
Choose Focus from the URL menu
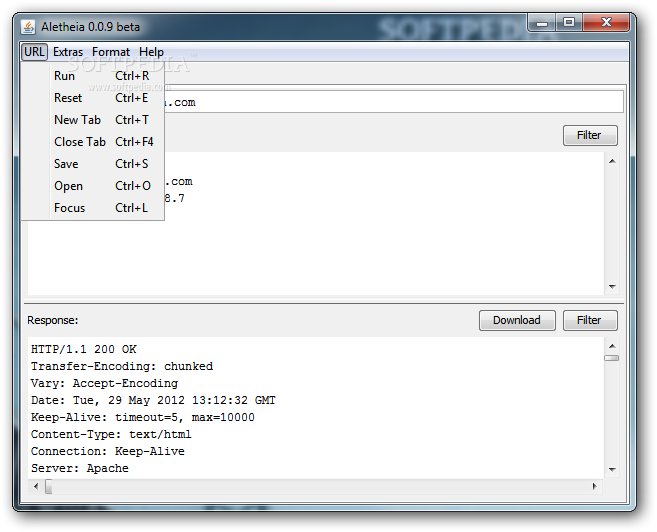(93, 208)
